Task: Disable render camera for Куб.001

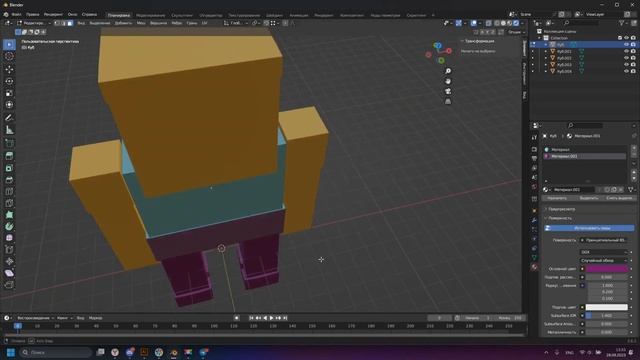Action: pos(633,51)
